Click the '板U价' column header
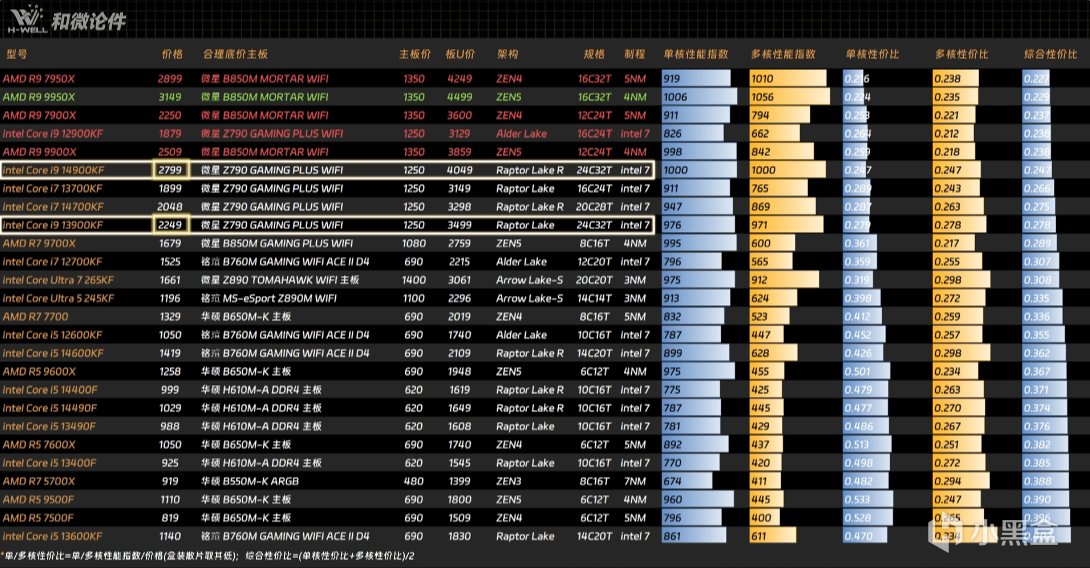The width and height of the screenshot is (1090, 568). pos(460,54)
